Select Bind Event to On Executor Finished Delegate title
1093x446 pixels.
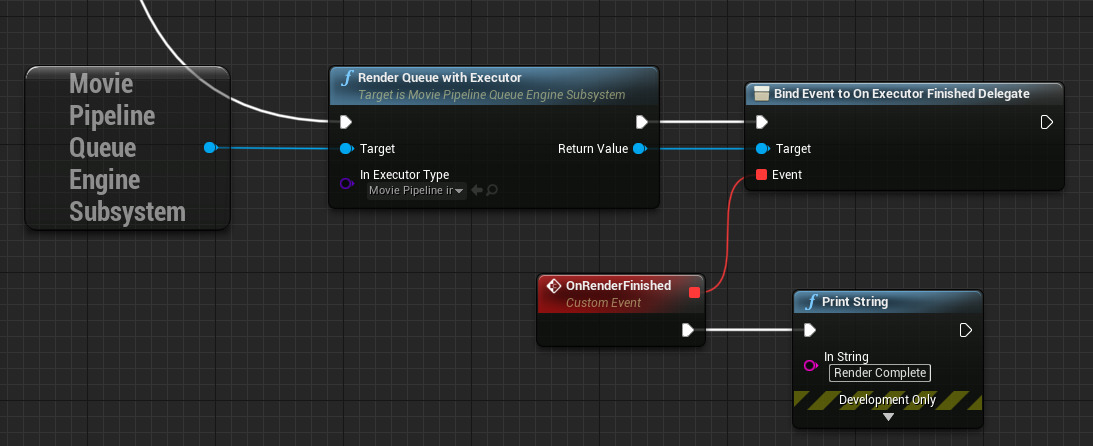point(901,93)
